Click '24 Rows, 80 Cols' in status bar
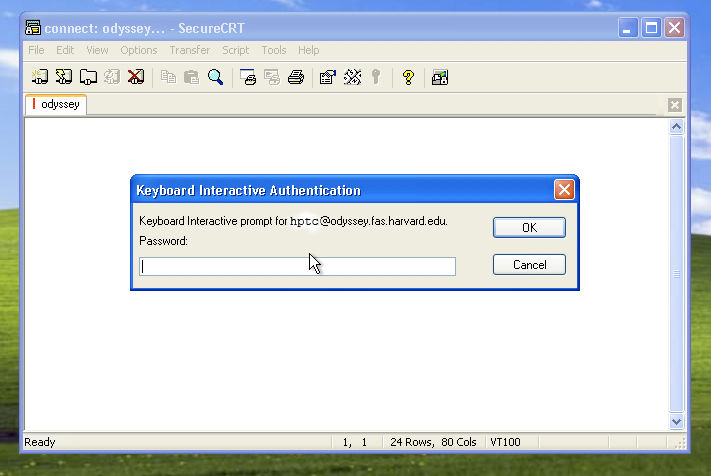 (x=433, y=442)
